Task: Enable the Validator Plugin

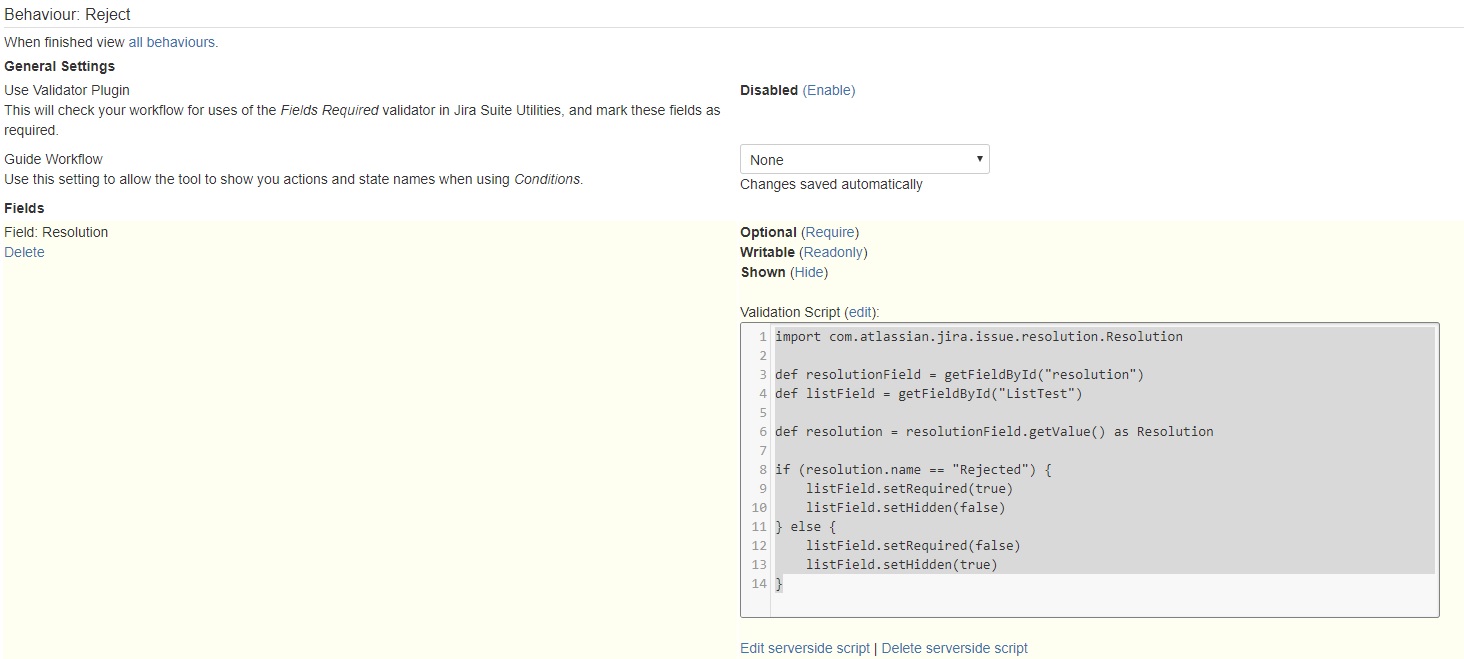Action: (829, 90)
